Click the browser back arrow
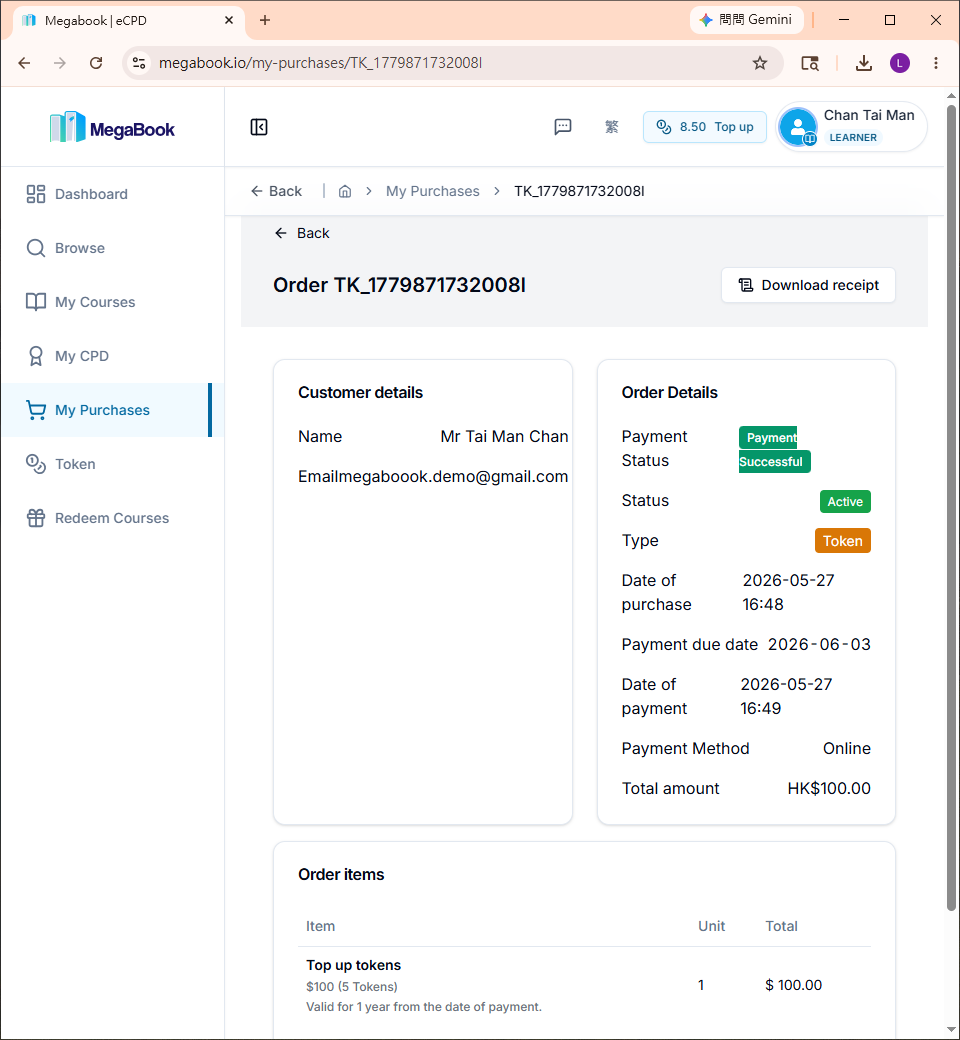 (x=25, y=63)
